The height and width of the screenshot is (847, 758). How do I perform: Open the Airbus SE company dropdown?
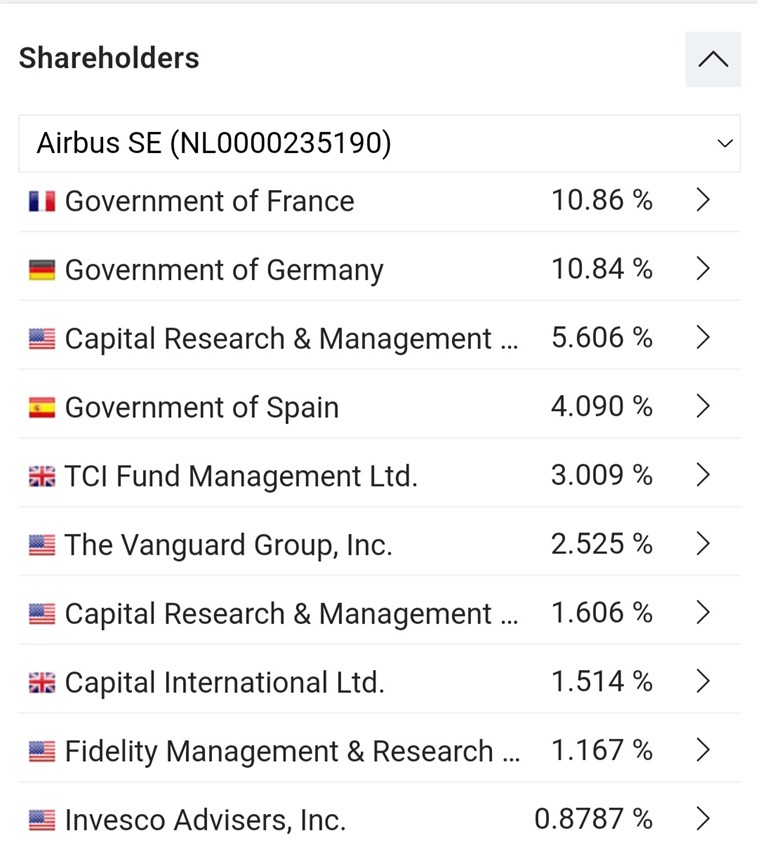coord(379,144)
